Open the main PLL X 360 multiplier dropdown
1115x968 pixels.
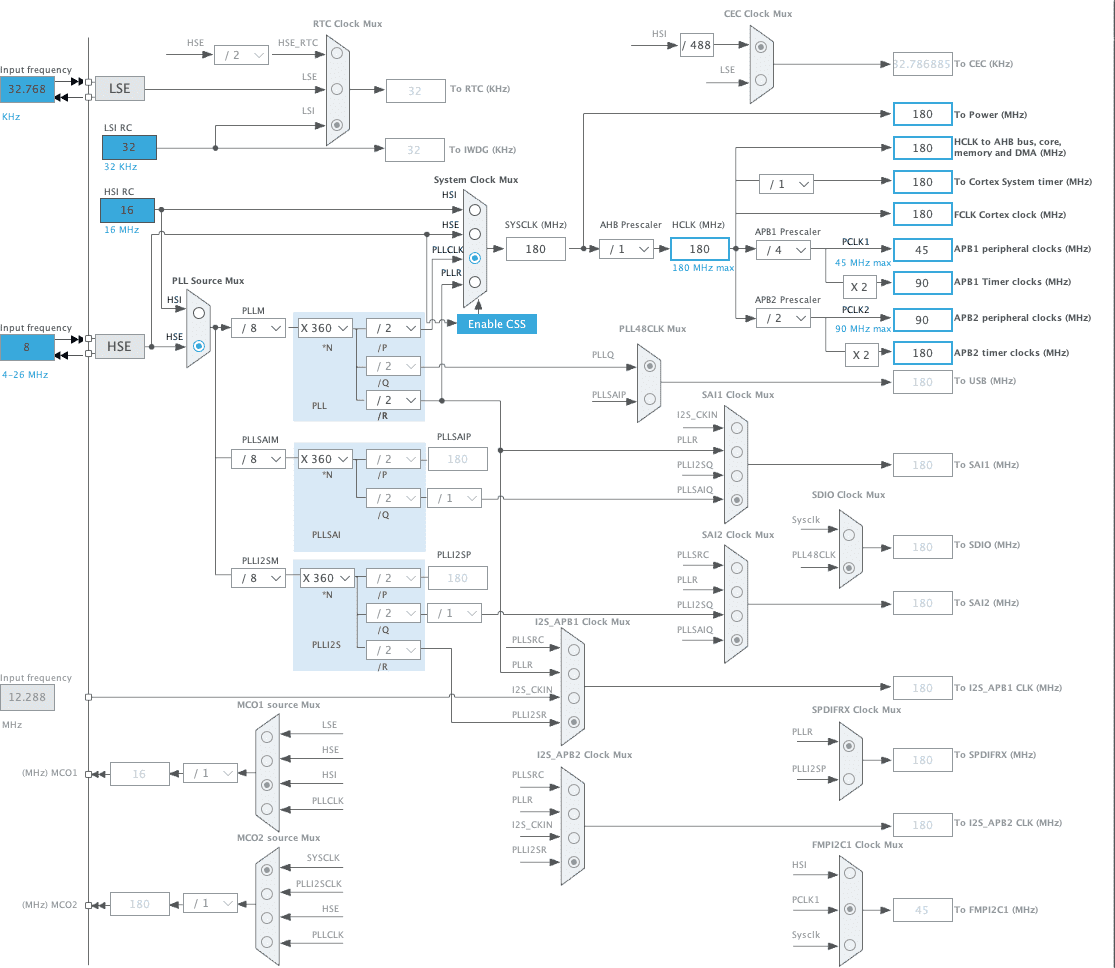(x=325, y=328)
